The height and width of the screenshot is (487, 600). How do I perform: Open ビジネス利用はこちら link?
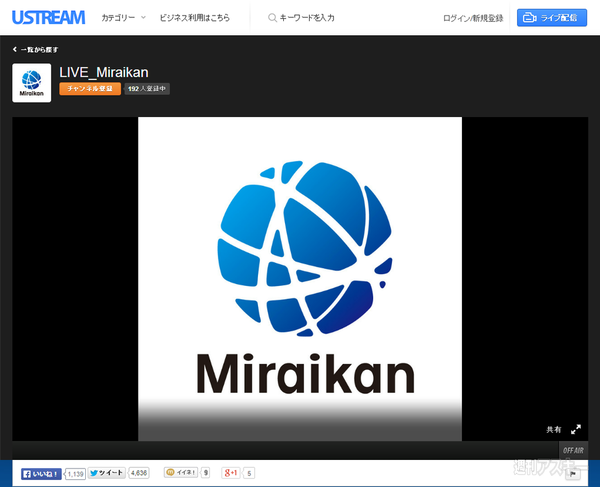(x=194, y=18)
